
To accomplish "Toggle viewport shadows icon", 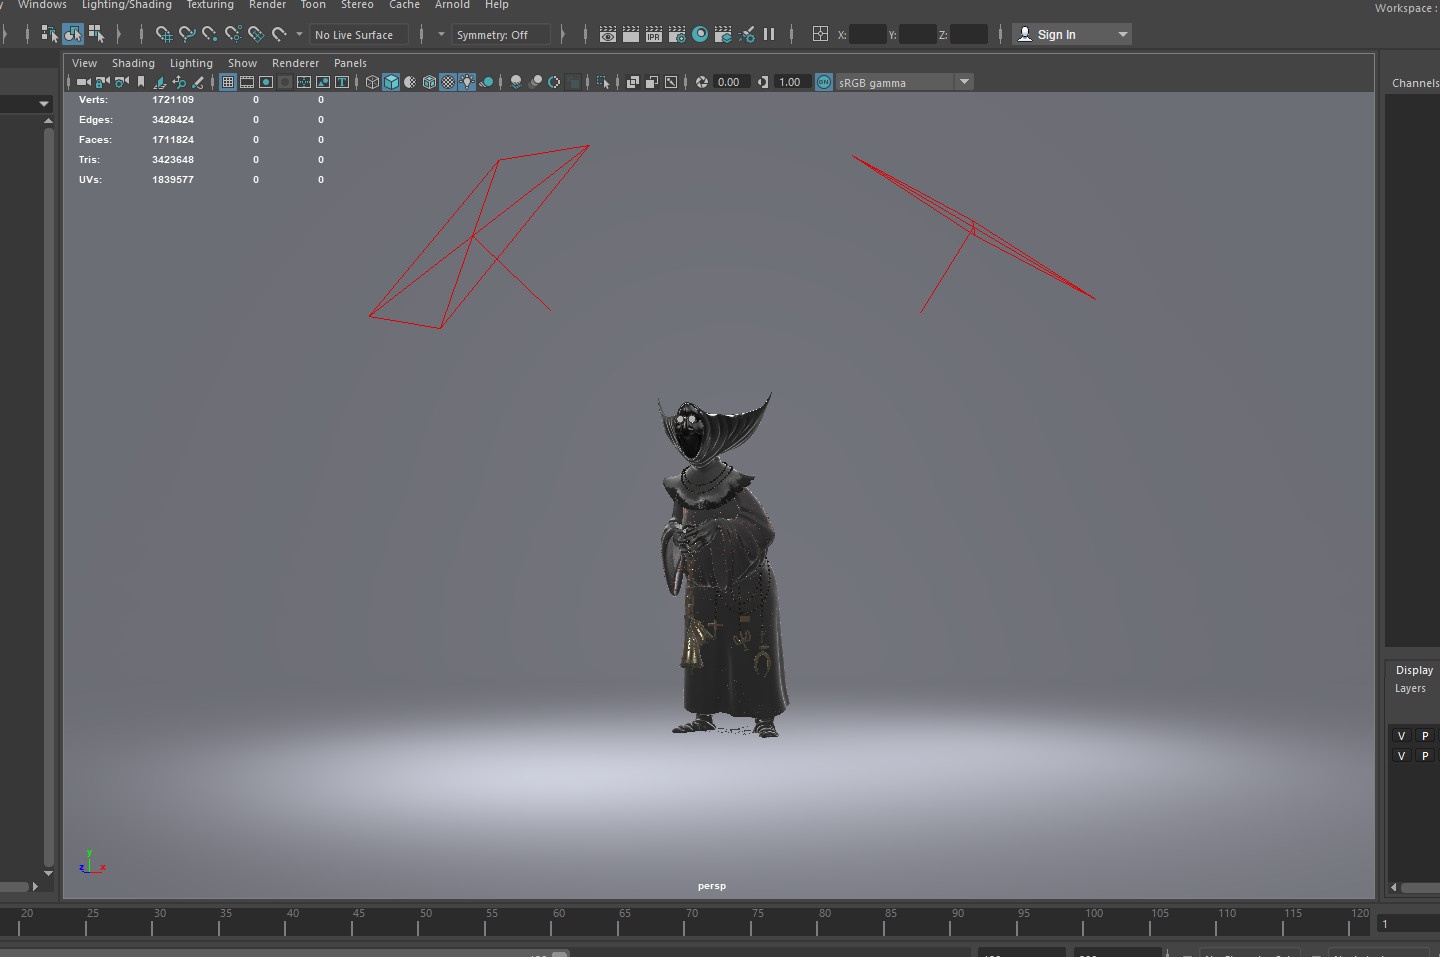I will 487,82.
